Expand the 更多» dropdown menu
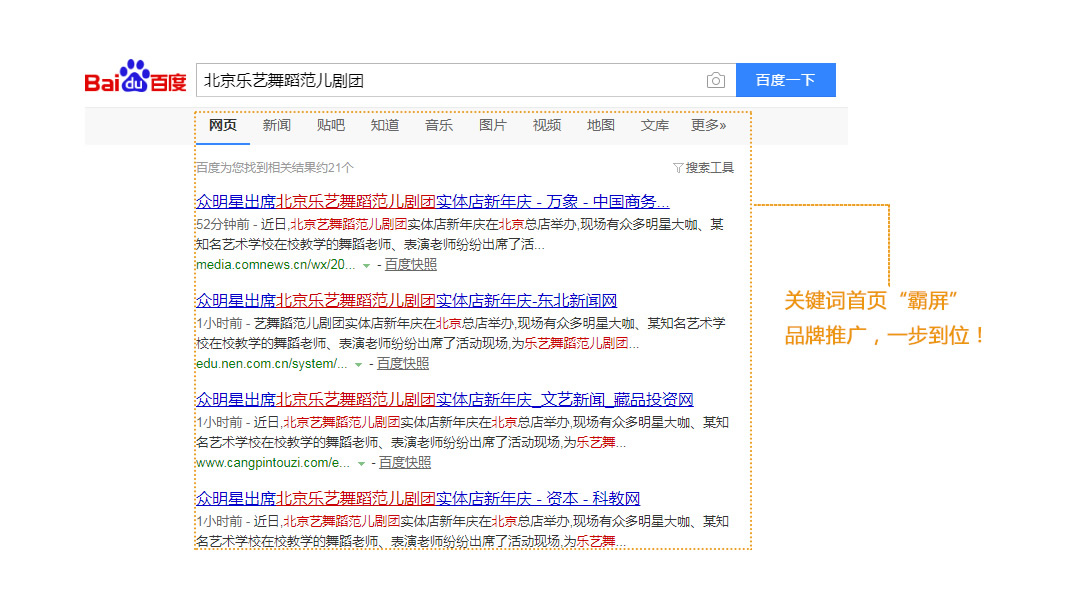 (x=709, y=126)
